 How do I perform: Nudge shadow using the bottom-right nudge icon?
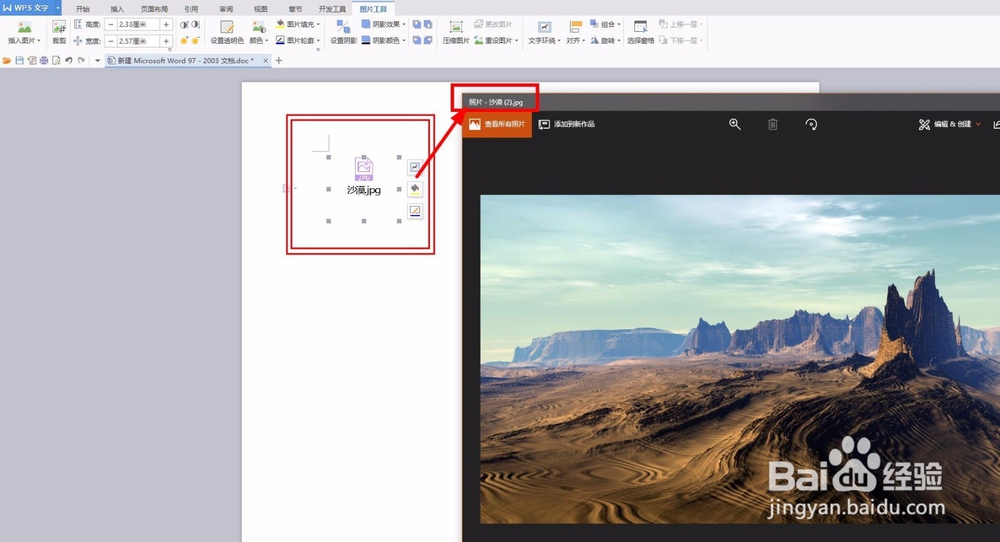point(428,40)
